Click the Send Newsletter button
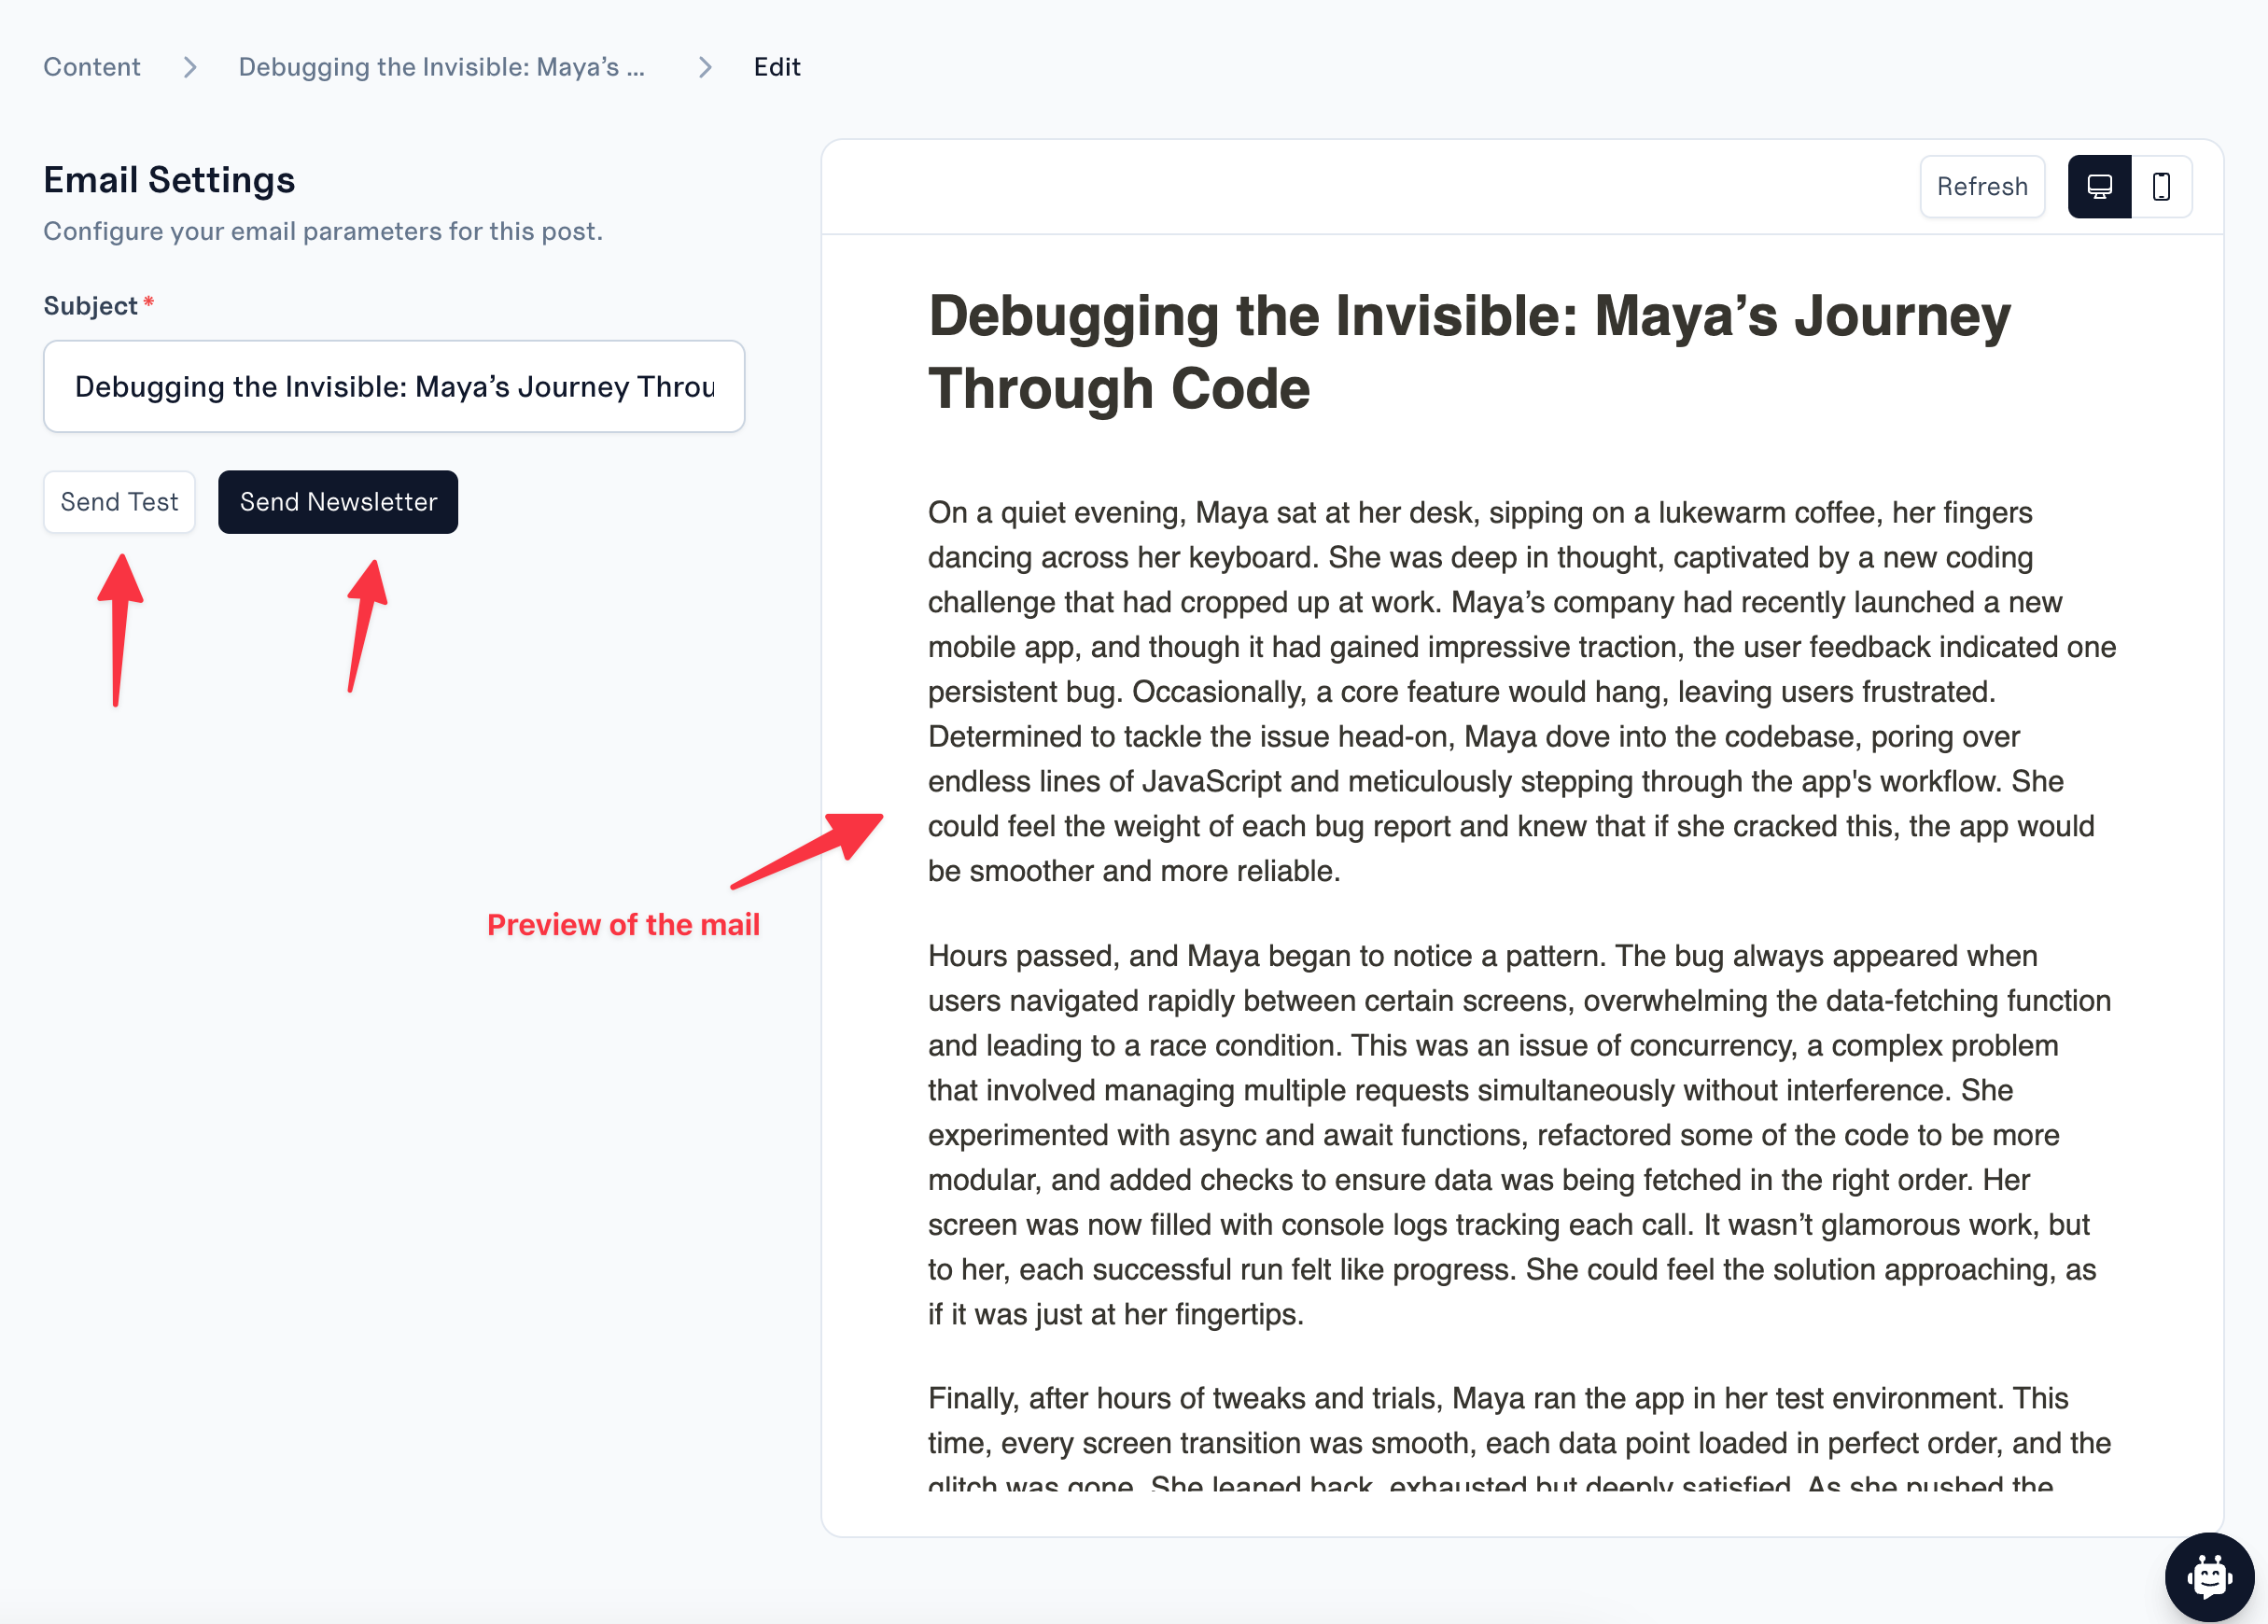The height and width of the screenshot is (1624, 2268). point(338,502)
